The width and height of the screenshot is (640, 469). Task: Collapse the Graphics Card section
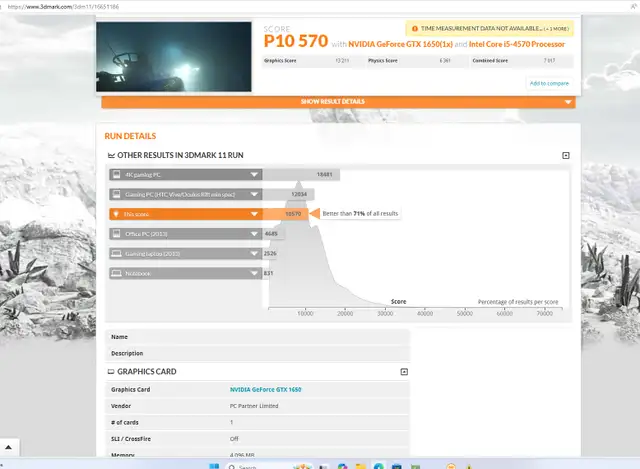pyautogui.click(x=404, y=372)
